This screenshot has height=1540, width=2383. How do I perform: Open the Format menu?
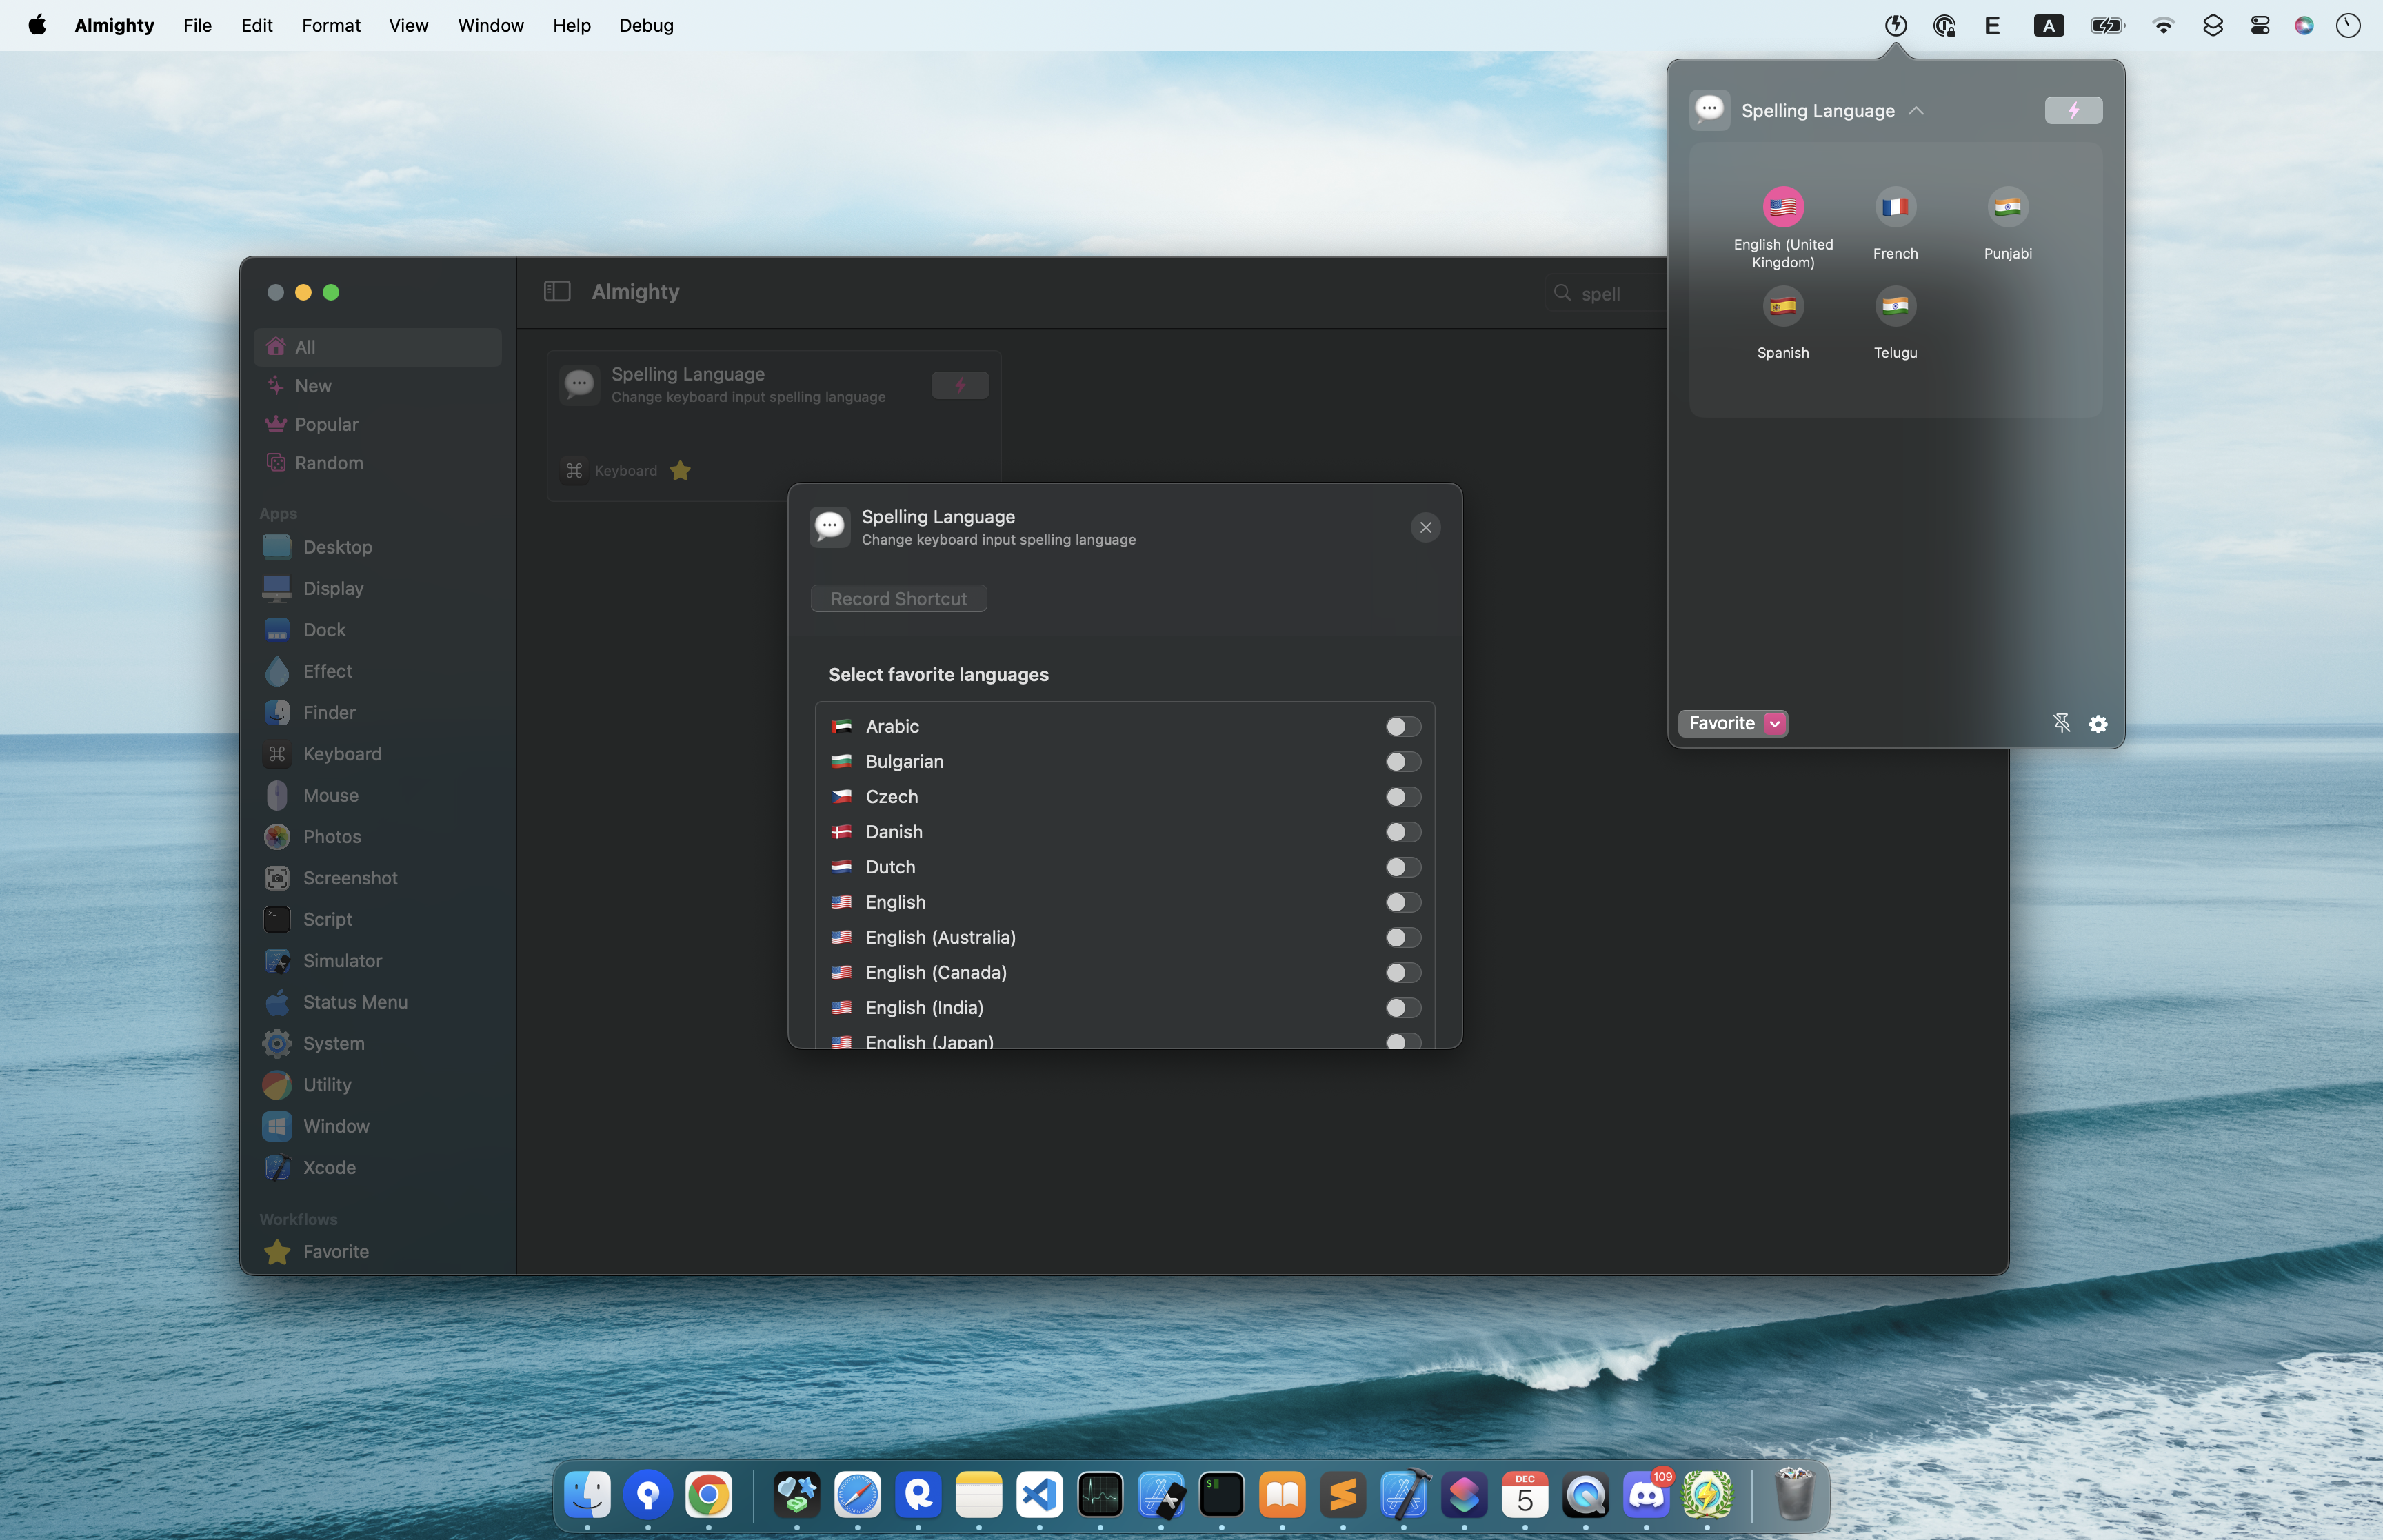330,26
